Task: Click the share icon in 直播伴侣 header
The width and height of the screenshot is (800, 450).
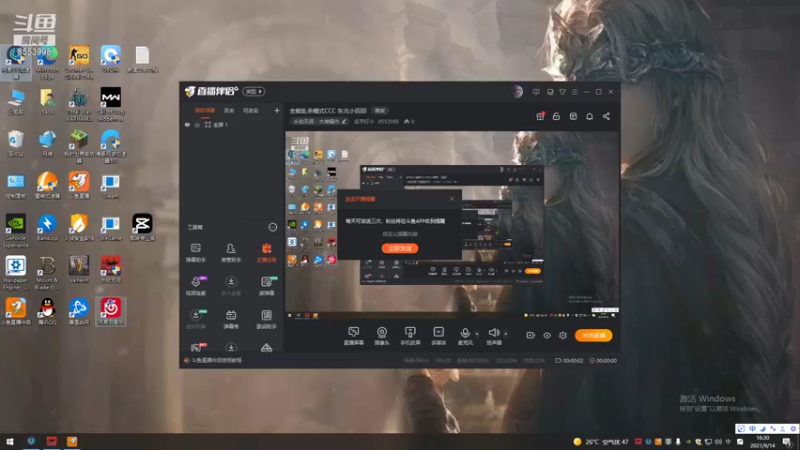Action: coord(606,116)
